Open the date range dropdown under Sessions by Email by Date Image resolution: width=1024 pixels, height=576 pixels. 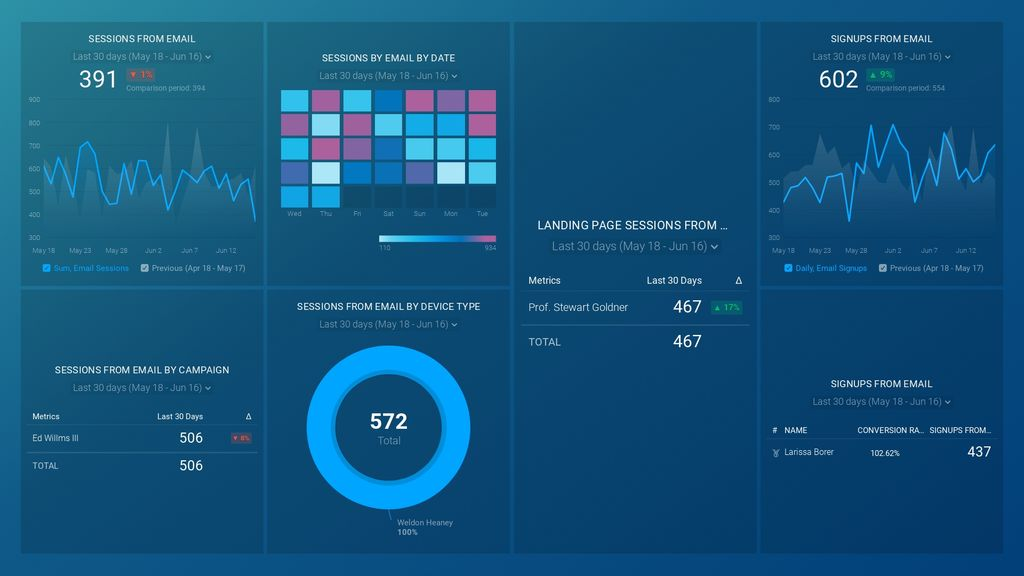point(388,76)
